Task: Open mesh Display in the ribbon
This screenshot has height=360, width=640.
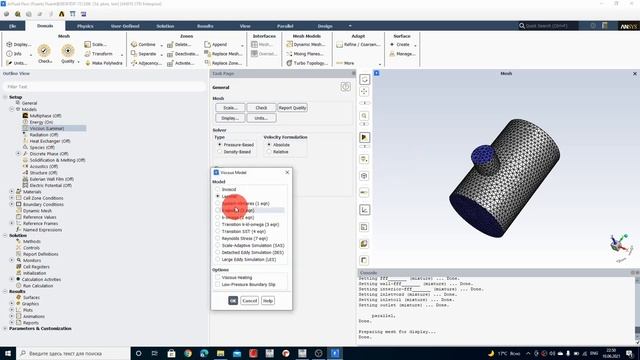Action: pyautogui.click(x=18, y=44)
